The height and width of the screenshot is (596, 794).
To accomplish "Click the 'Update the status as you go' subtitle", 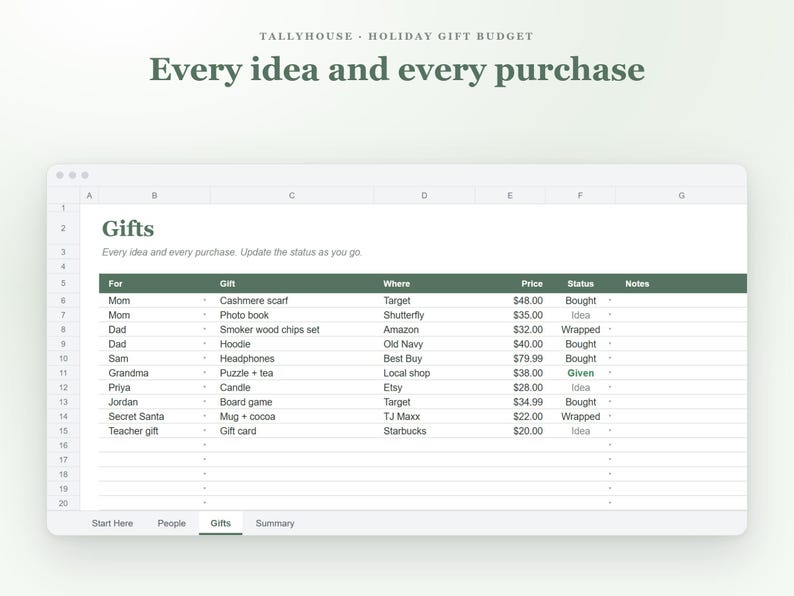I will coord(301,252).
